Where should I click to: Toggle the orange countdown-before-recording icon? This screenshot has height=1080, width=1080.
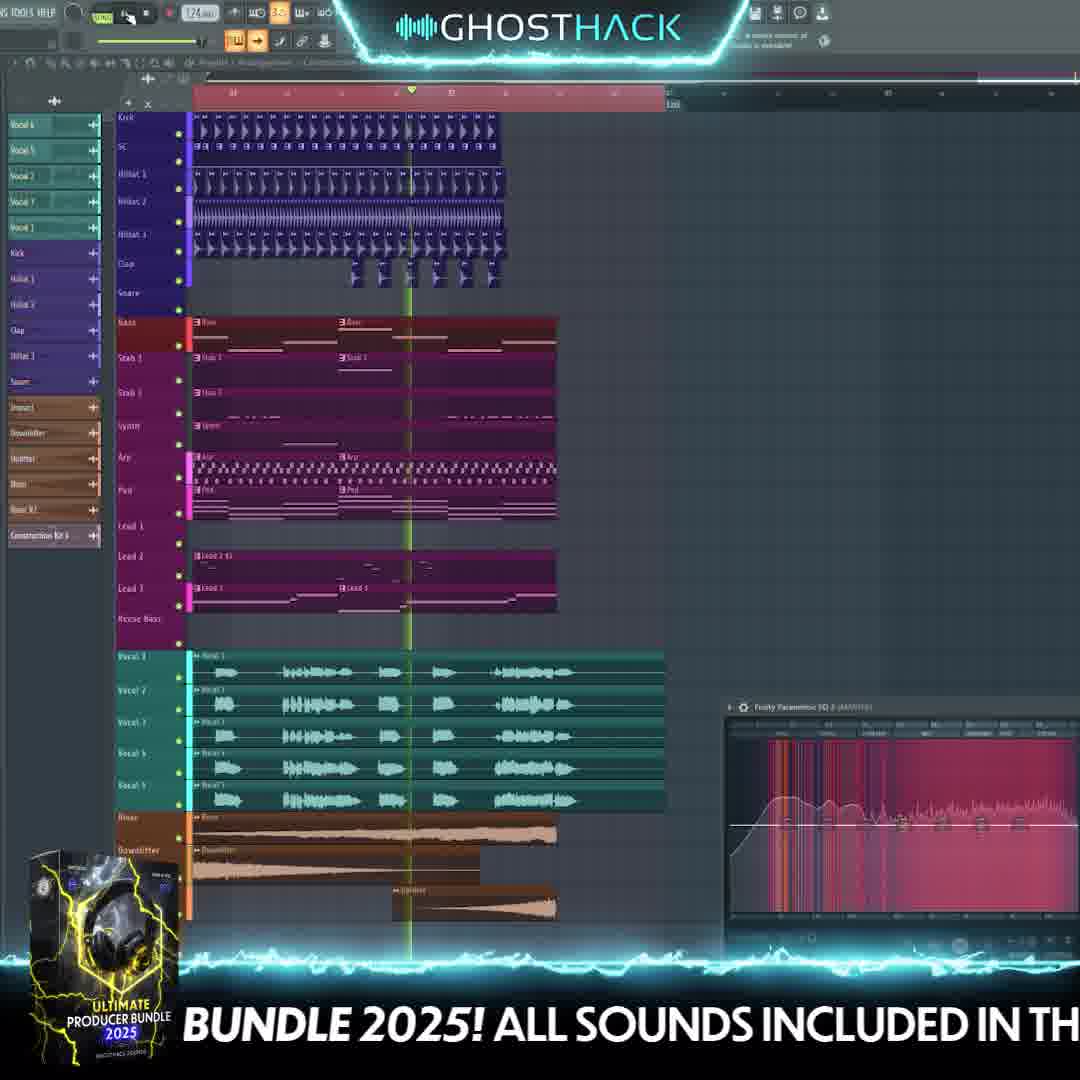point(279,12)
